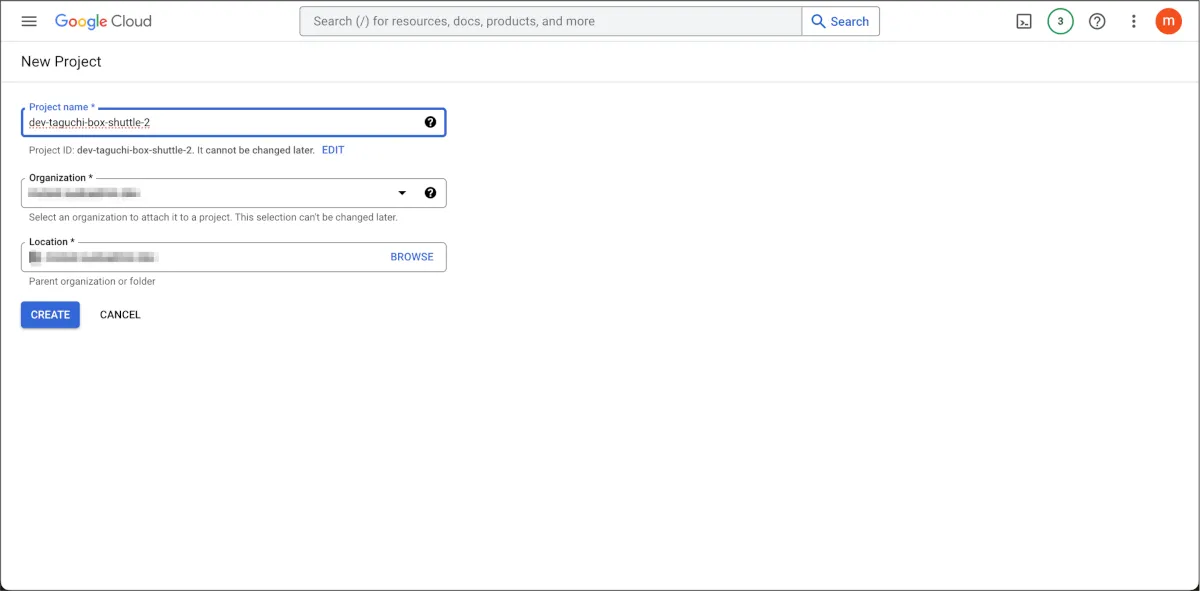Viewport: 1200px width, 591px height.
Task: Click BROWSE to choose a location
Action: (412, 257)
